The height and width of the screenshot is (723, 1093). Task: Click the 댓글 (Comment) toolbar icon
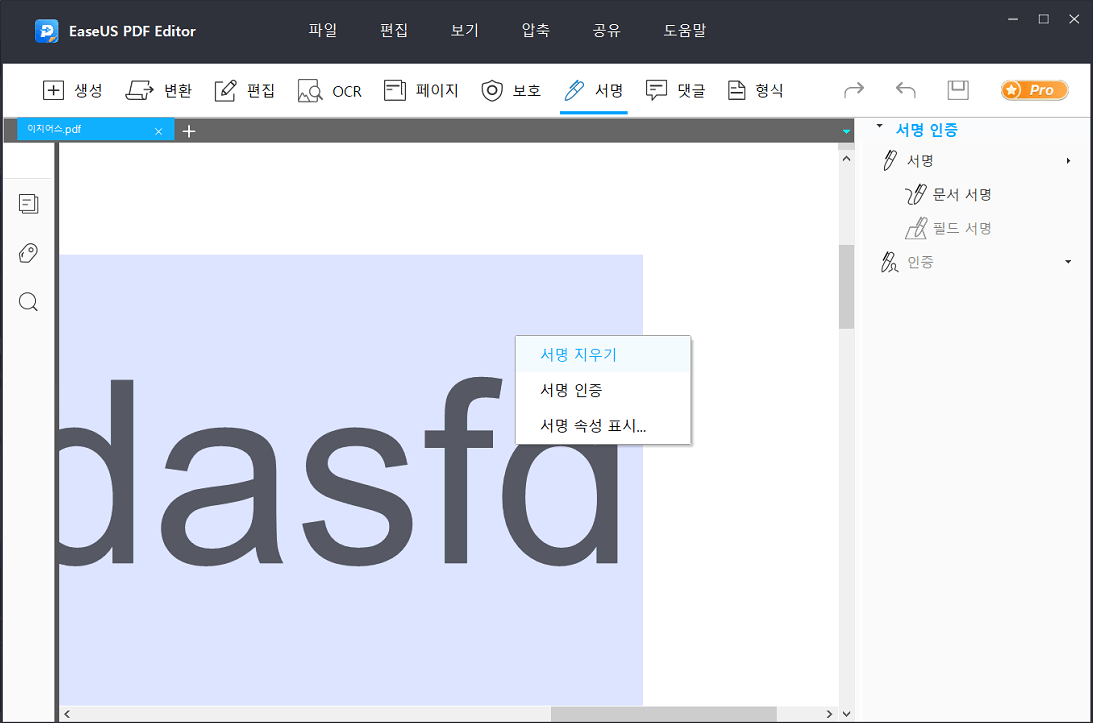(x=657, y=91)
